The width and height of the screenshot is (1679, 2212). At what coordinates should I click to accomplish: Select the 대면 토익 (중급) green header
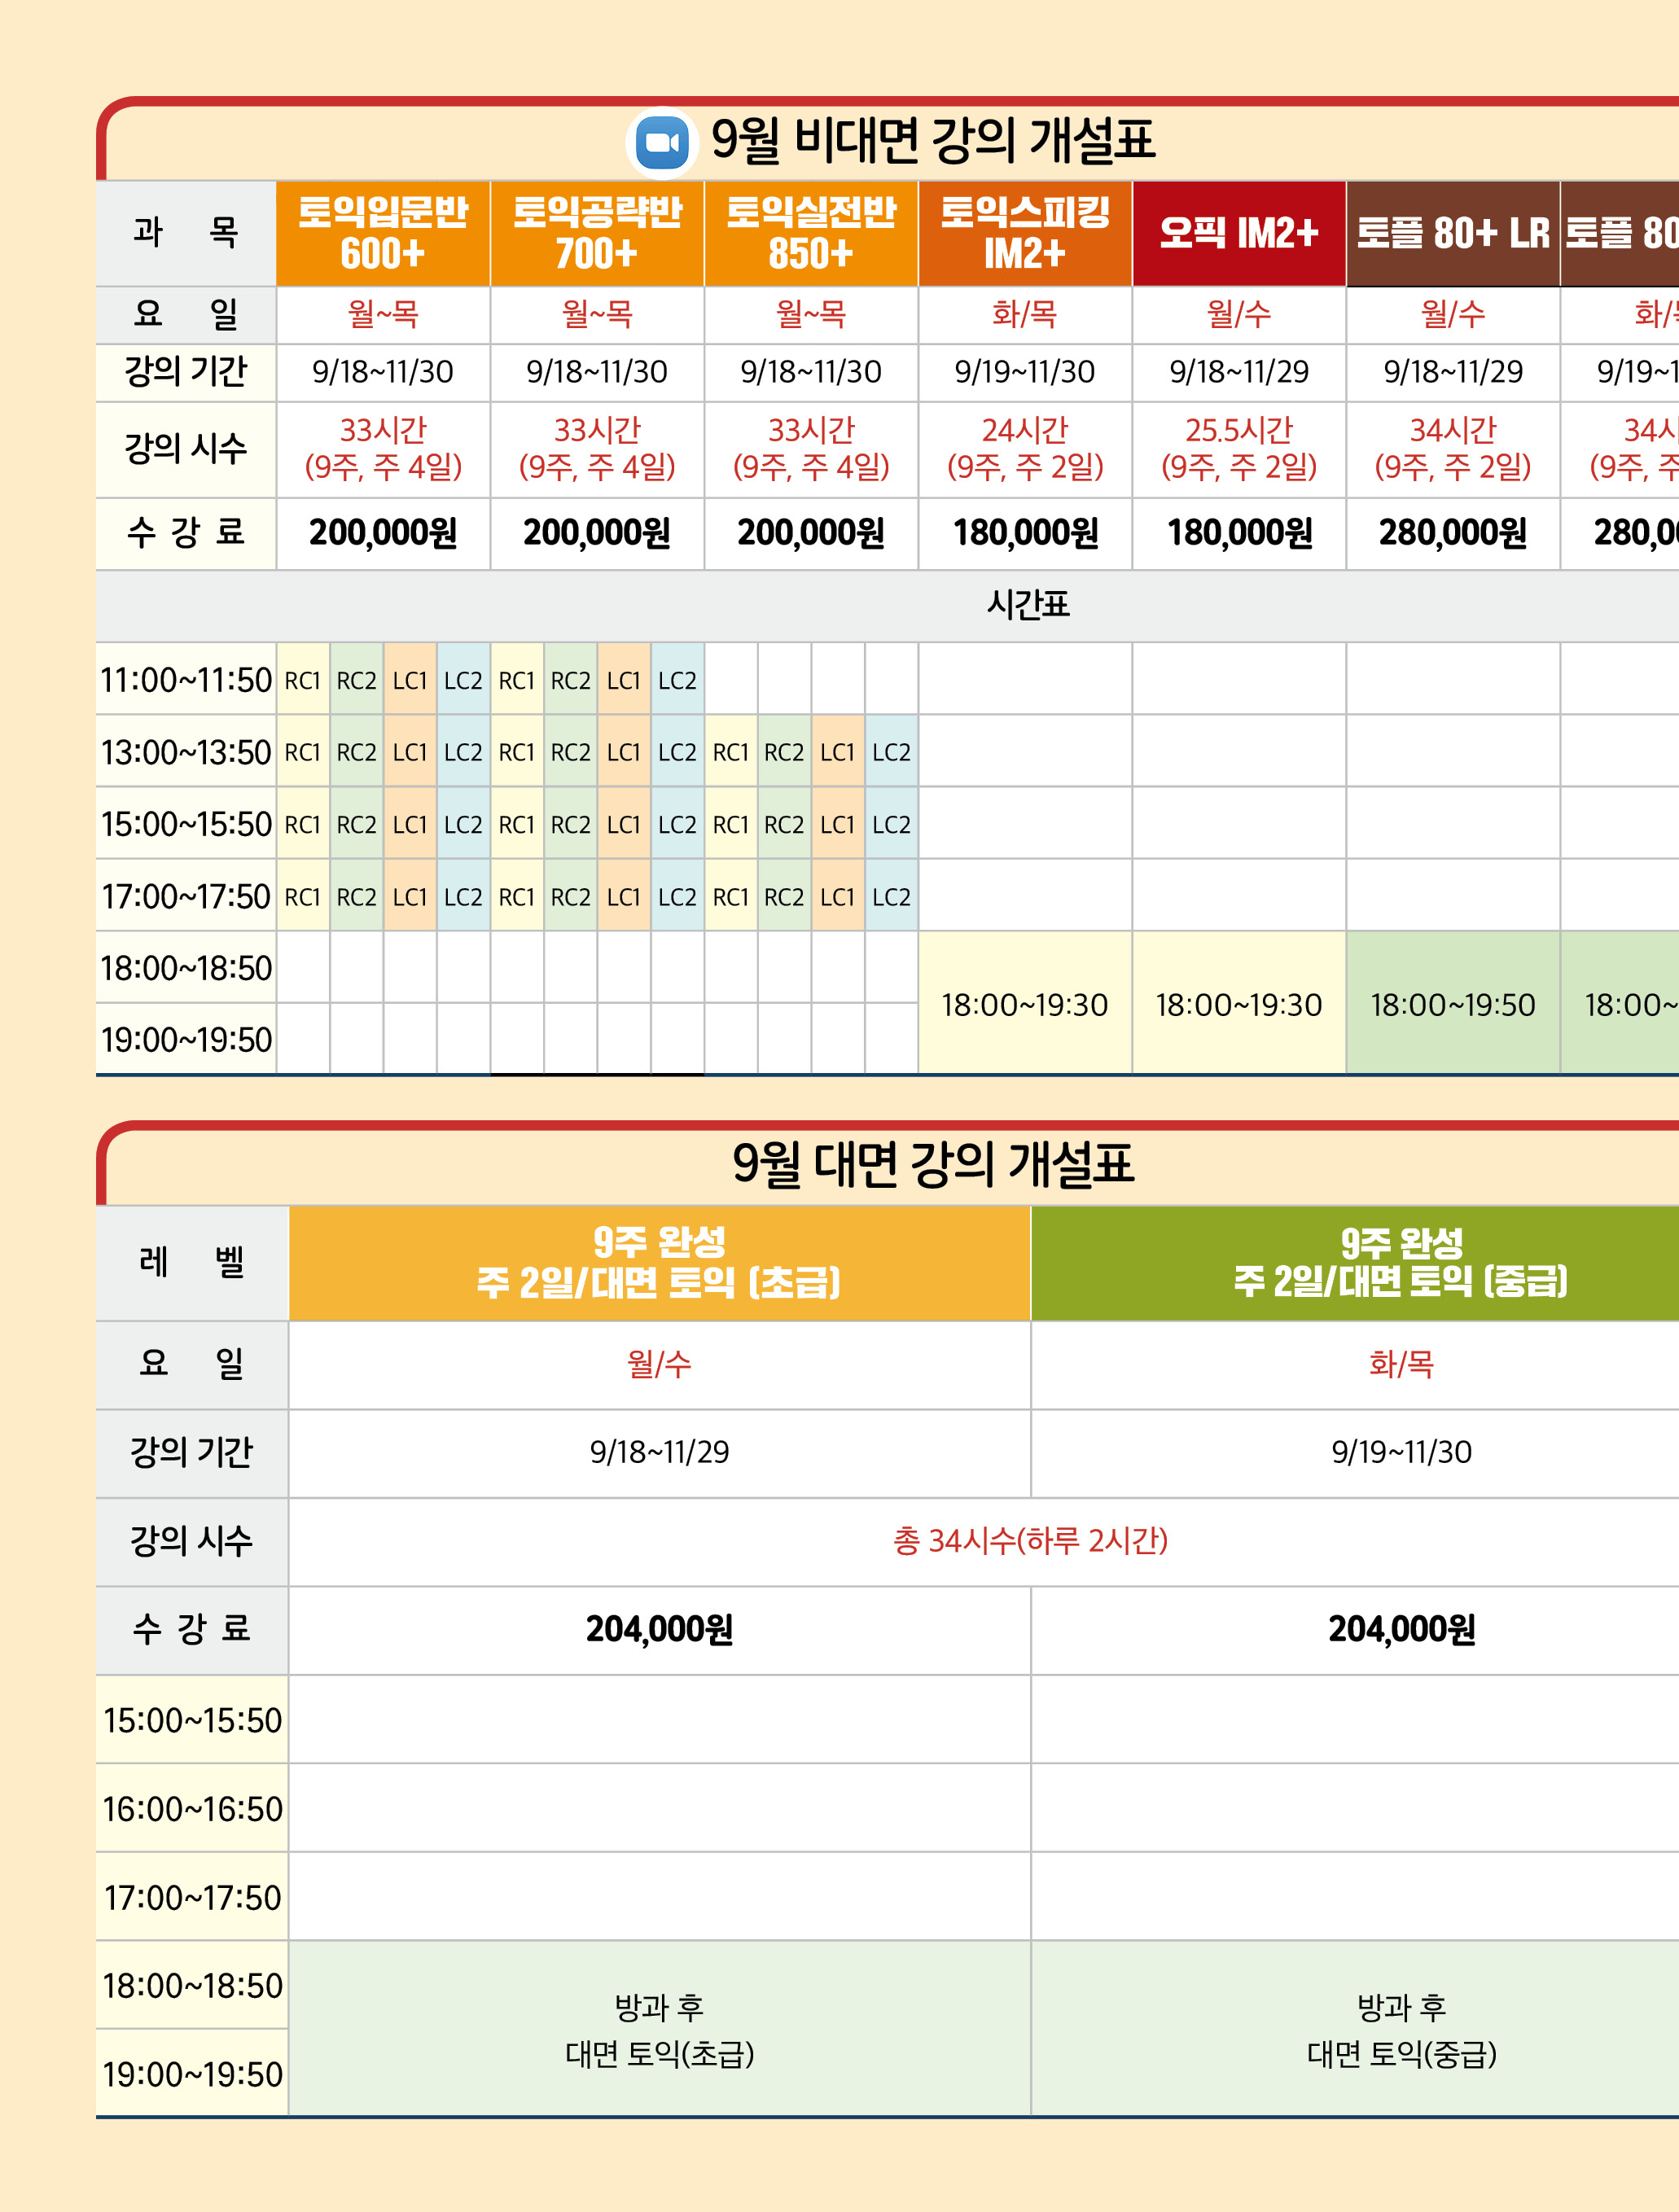pos(1400,1262)
